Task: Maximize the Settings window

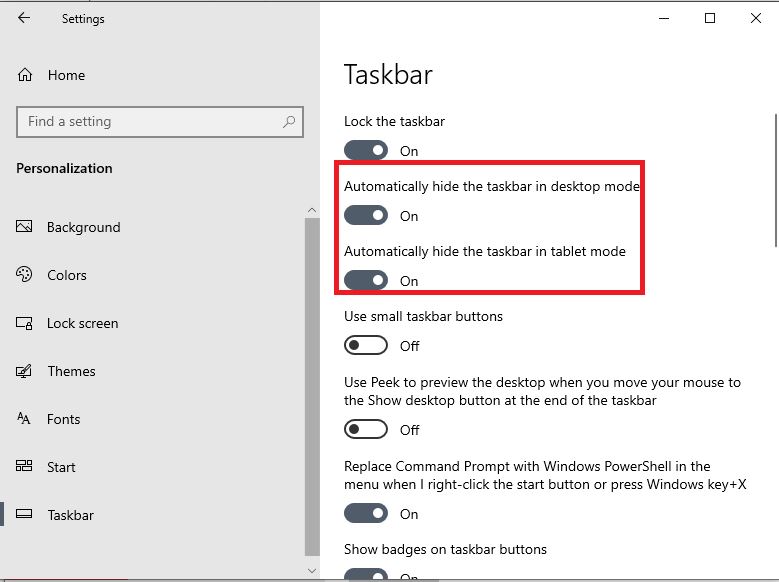Action: [x=710, y=18]
